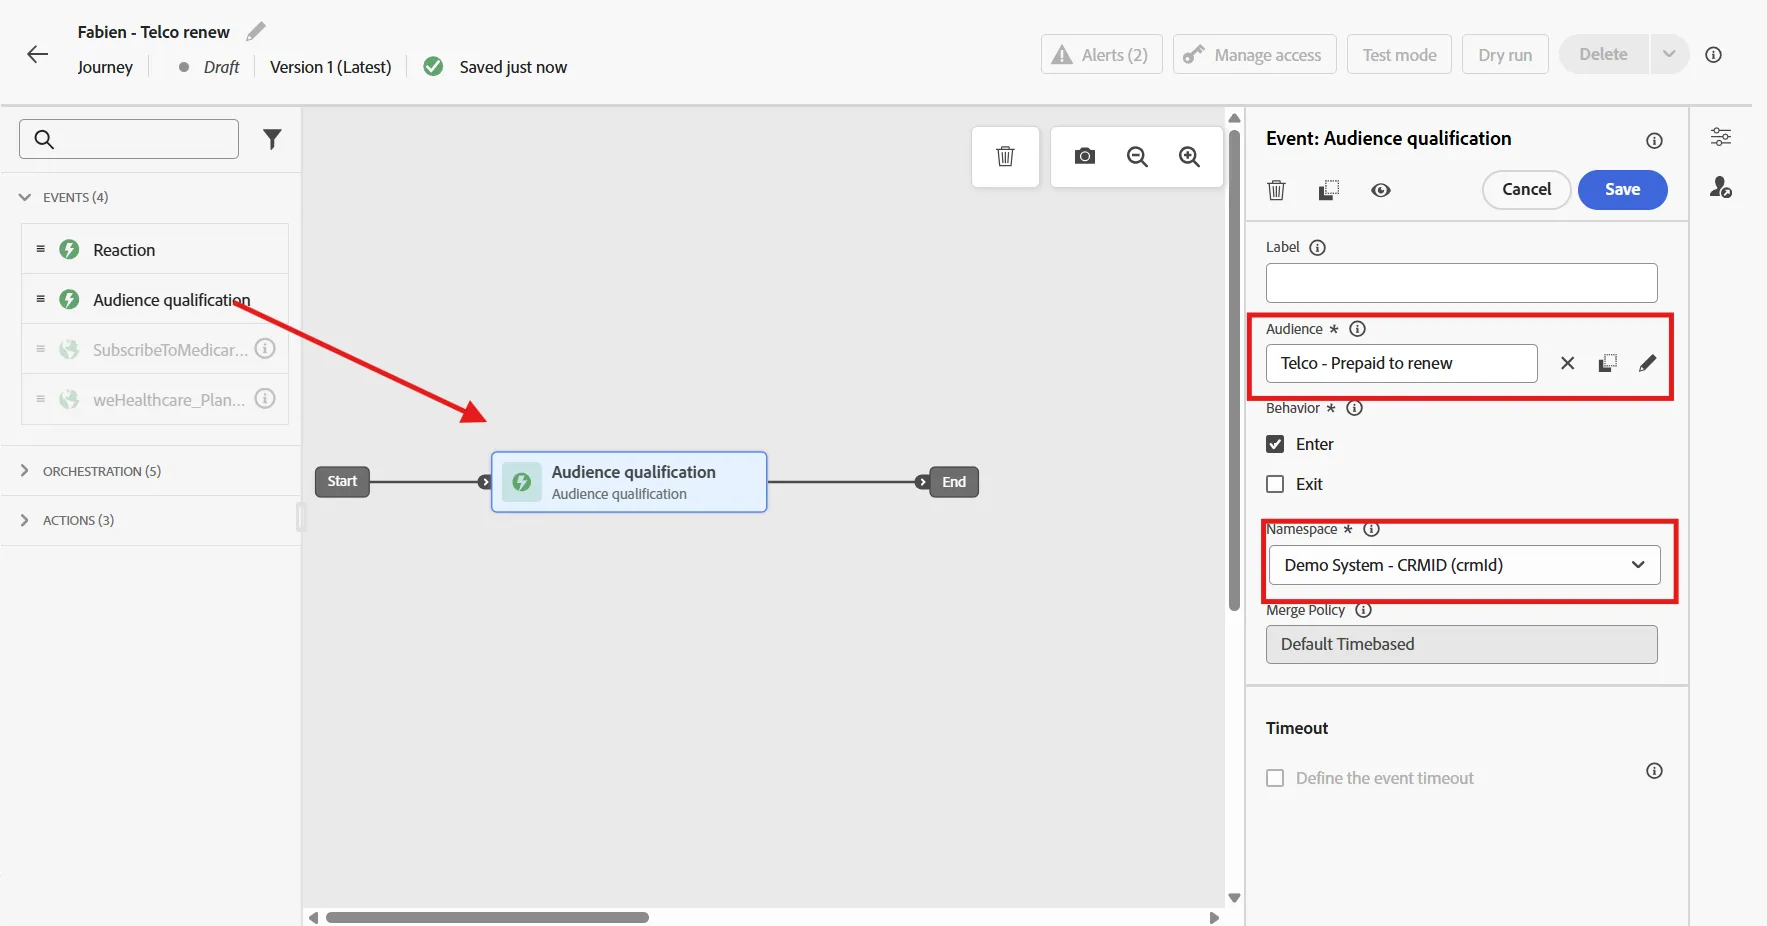Select the Audience qualification node on canvas
Image resolution: width=1767 pixels, height=926 pixels.
[629, 482]
